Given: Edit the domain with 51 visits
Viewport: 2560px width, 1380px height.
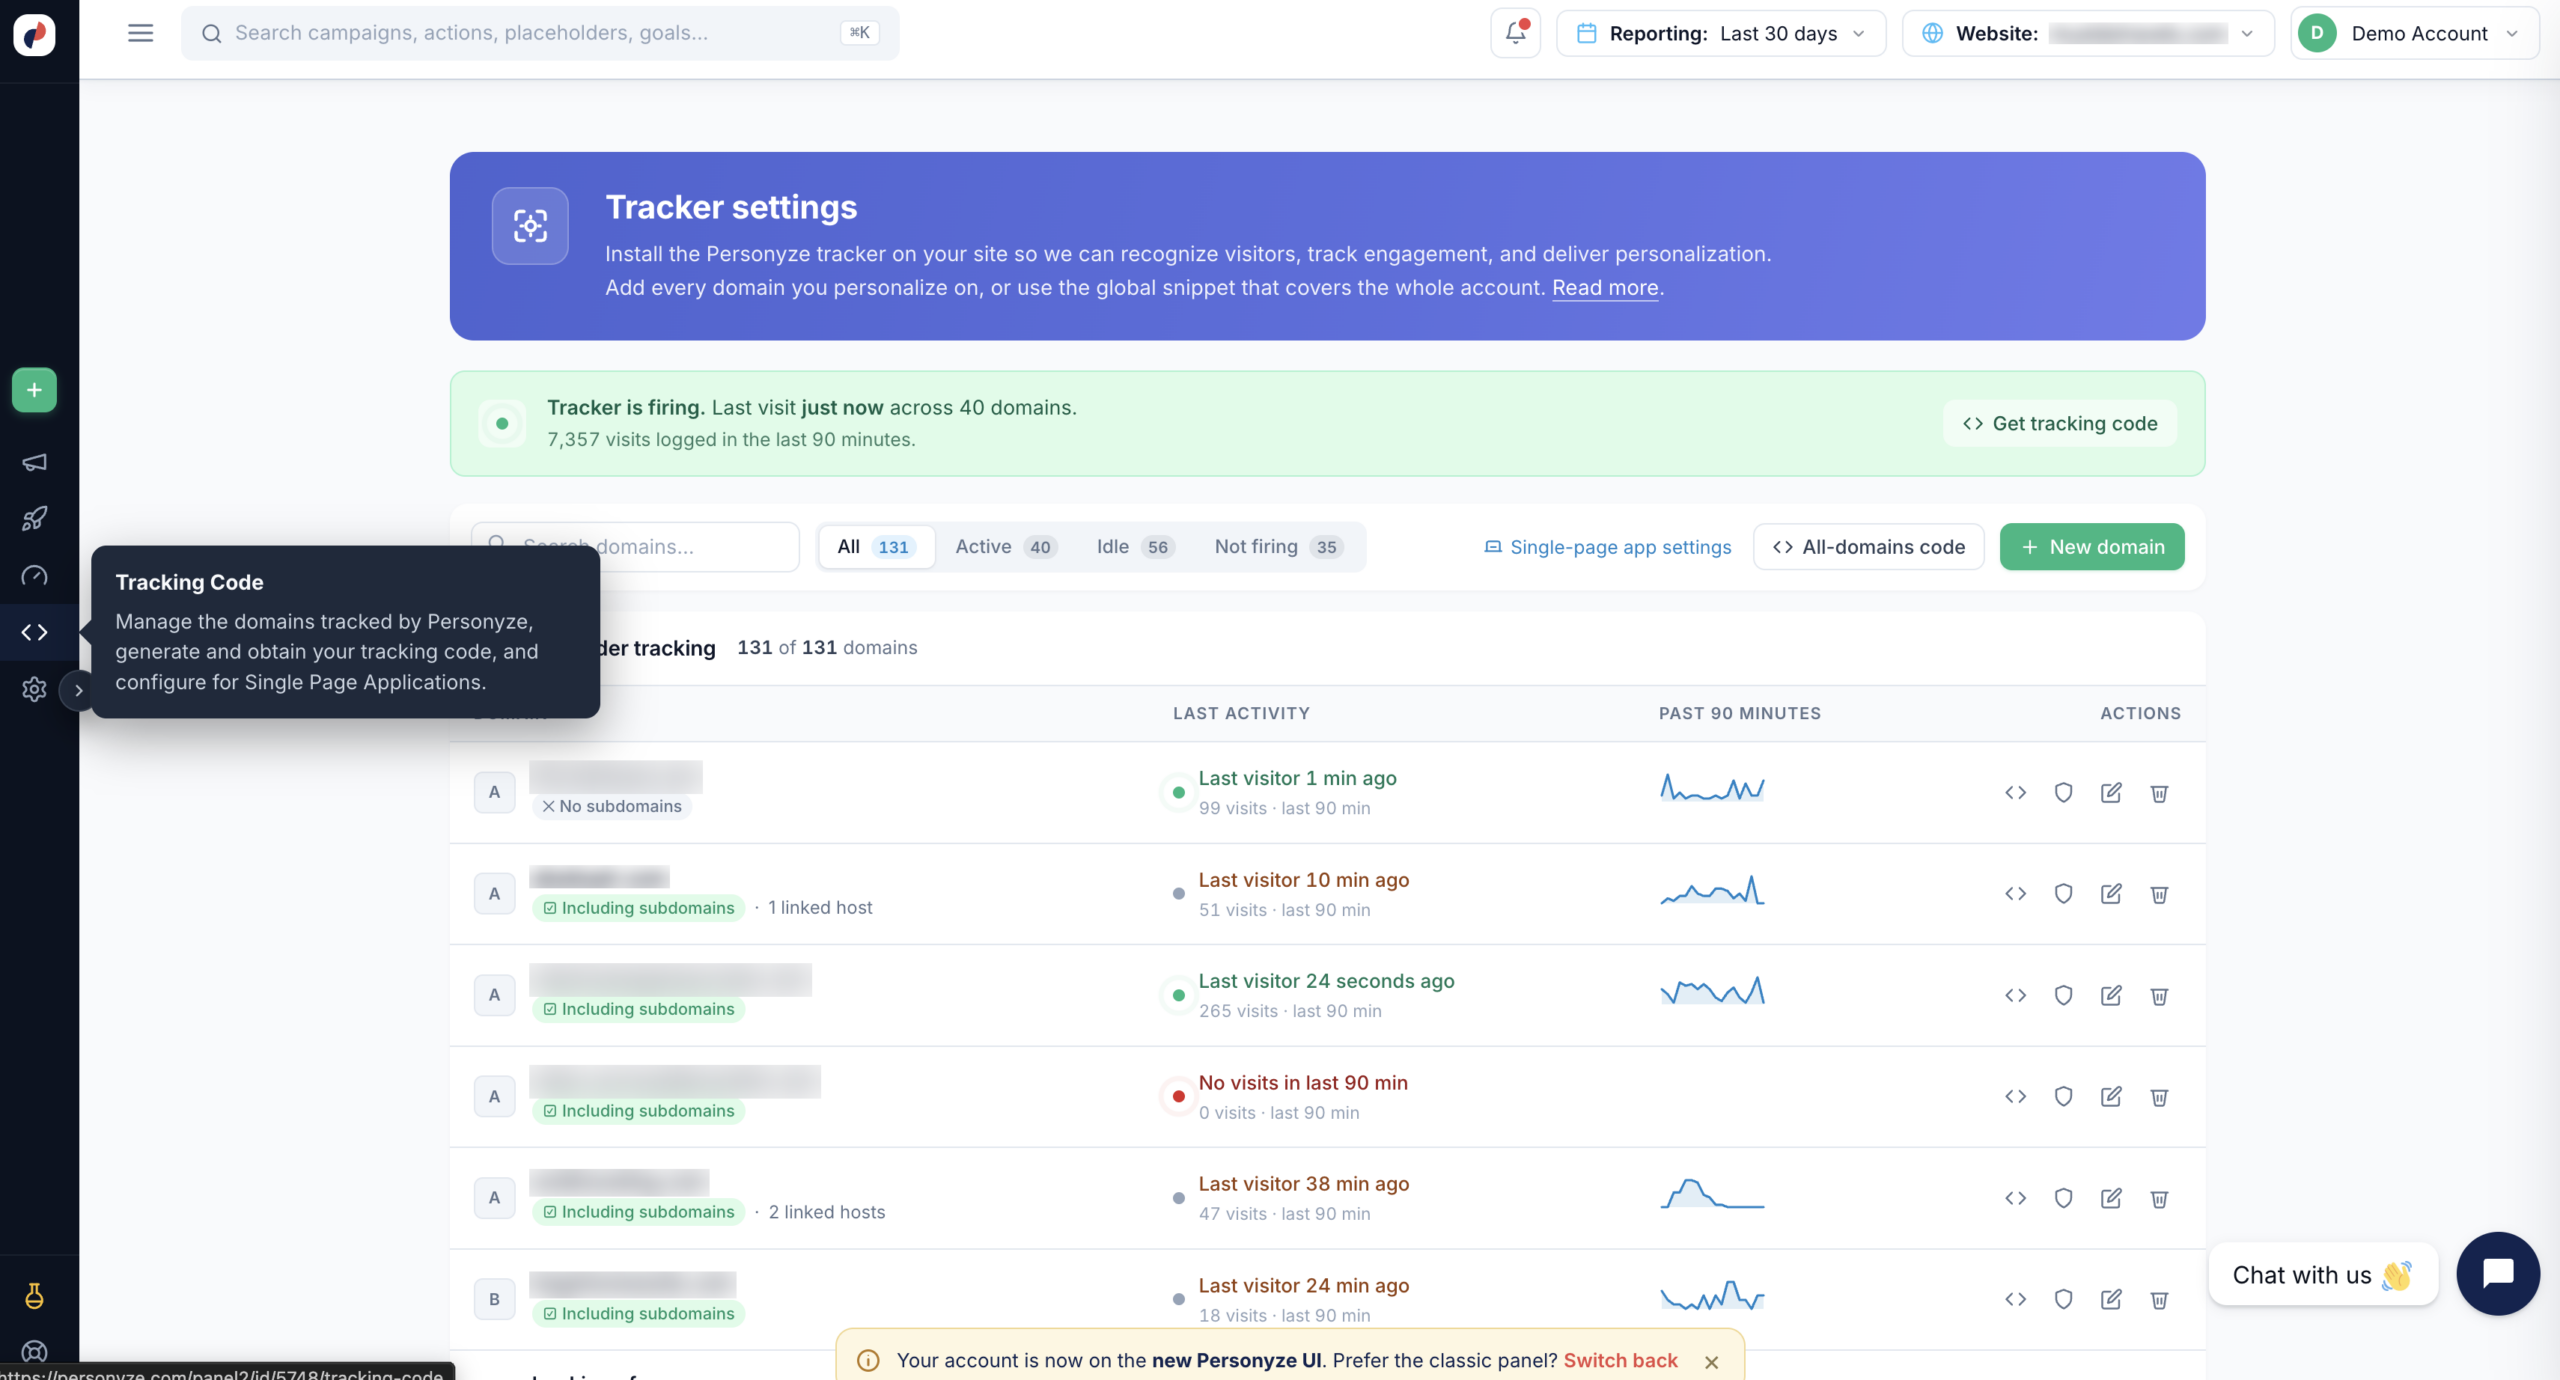Looking at the screenshot, I should (x=2111, y=893).
